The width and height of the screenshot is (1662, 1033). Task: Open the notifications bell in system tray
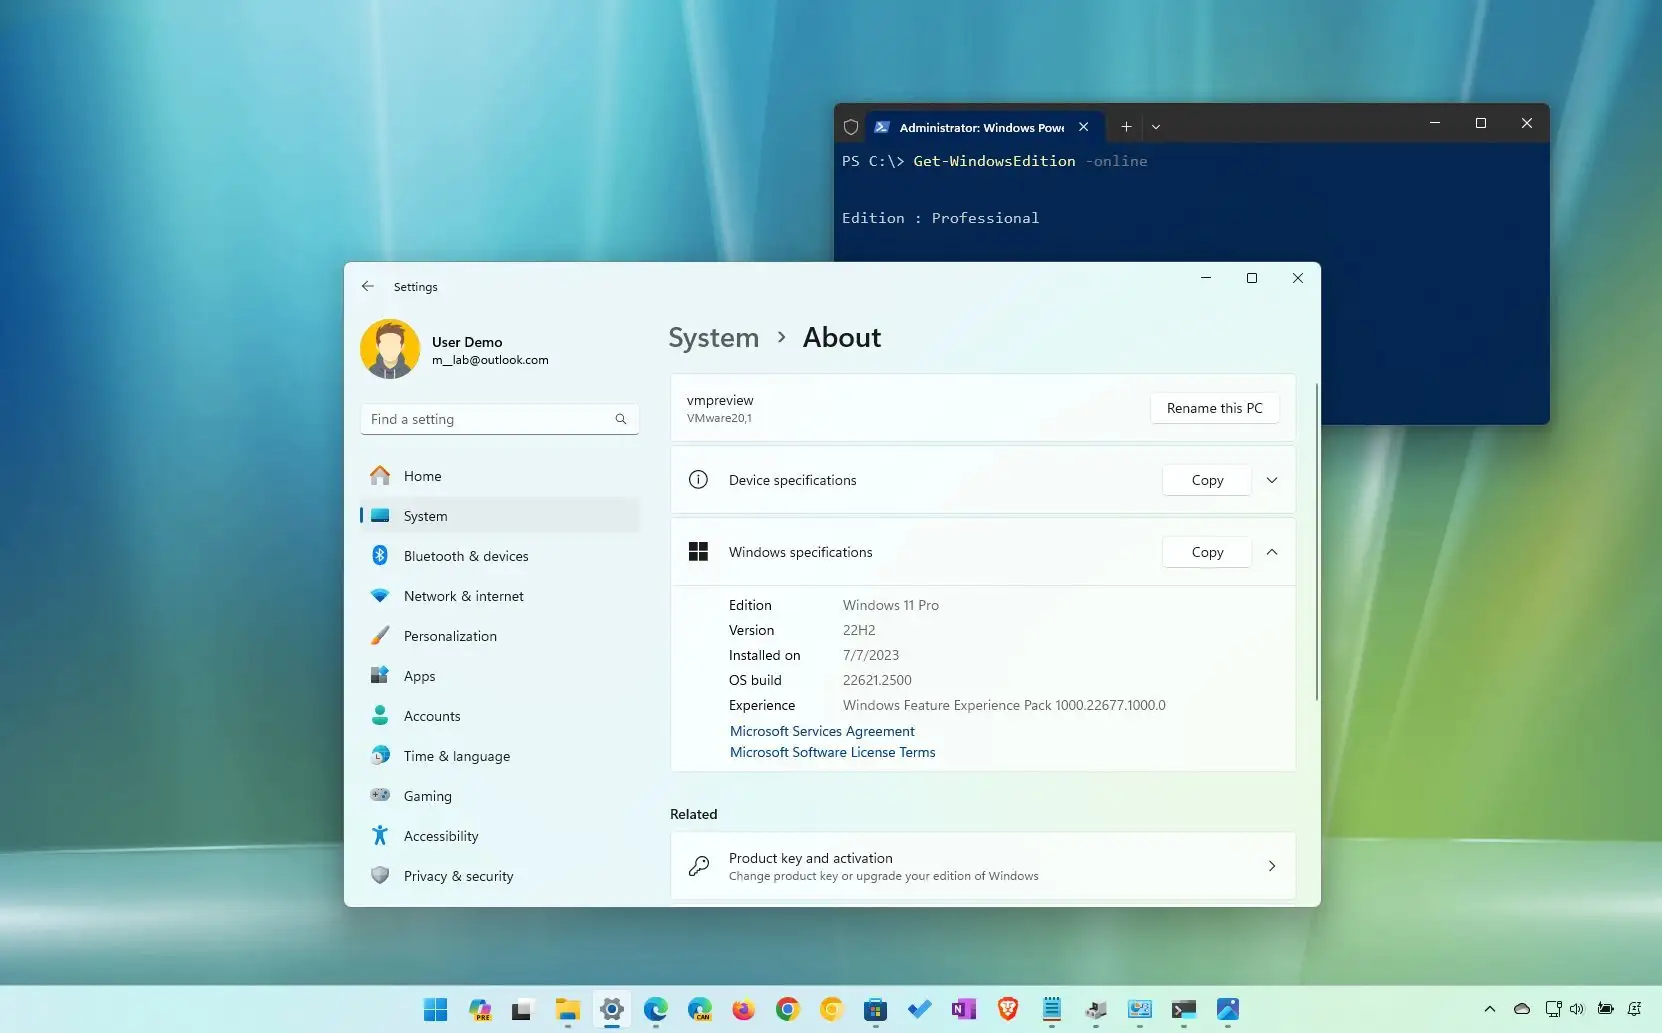tap(1634, 1009)
